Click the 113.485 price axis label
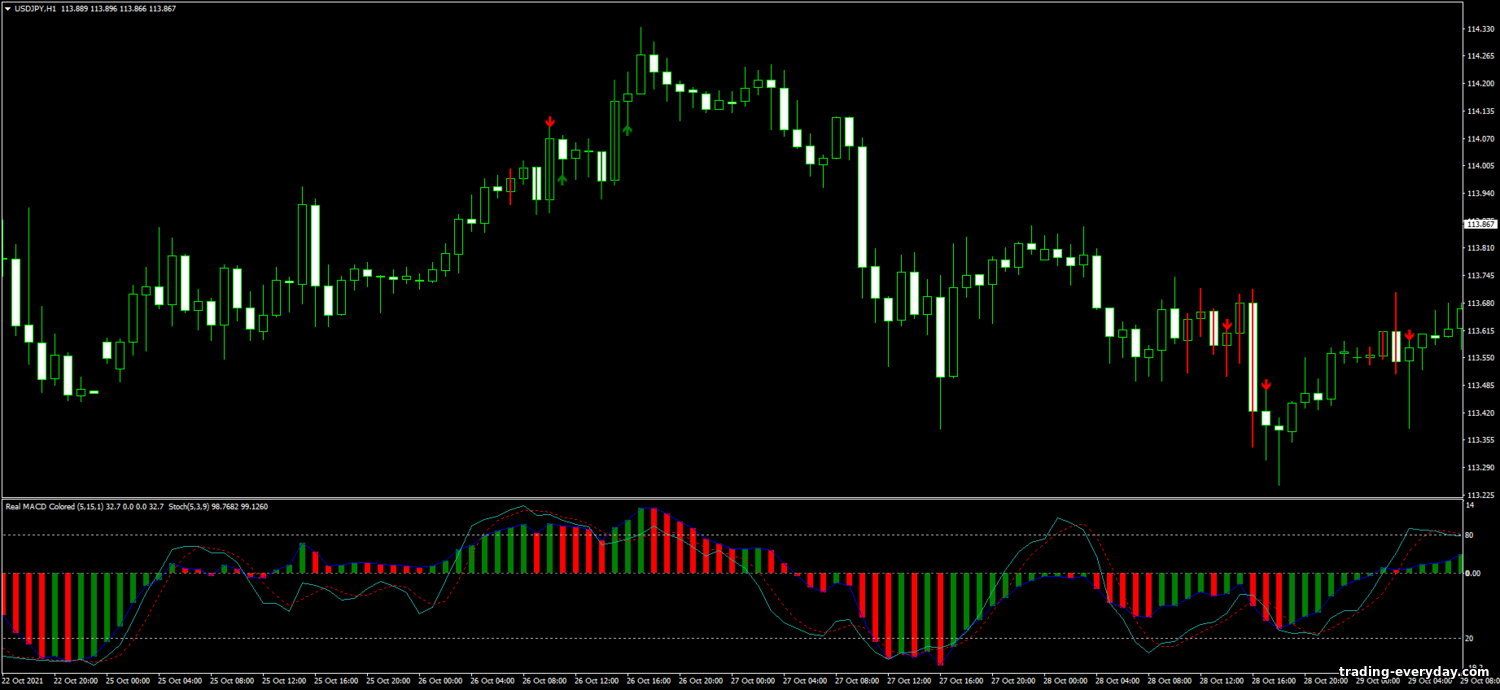Viewport: 1500px width, 690px height. (1479, 385)
